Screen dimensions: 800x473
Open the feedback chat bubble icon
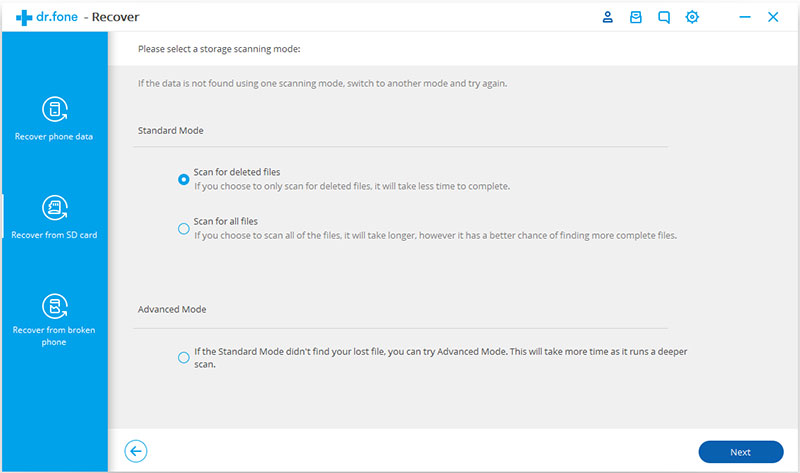(664, 17)
